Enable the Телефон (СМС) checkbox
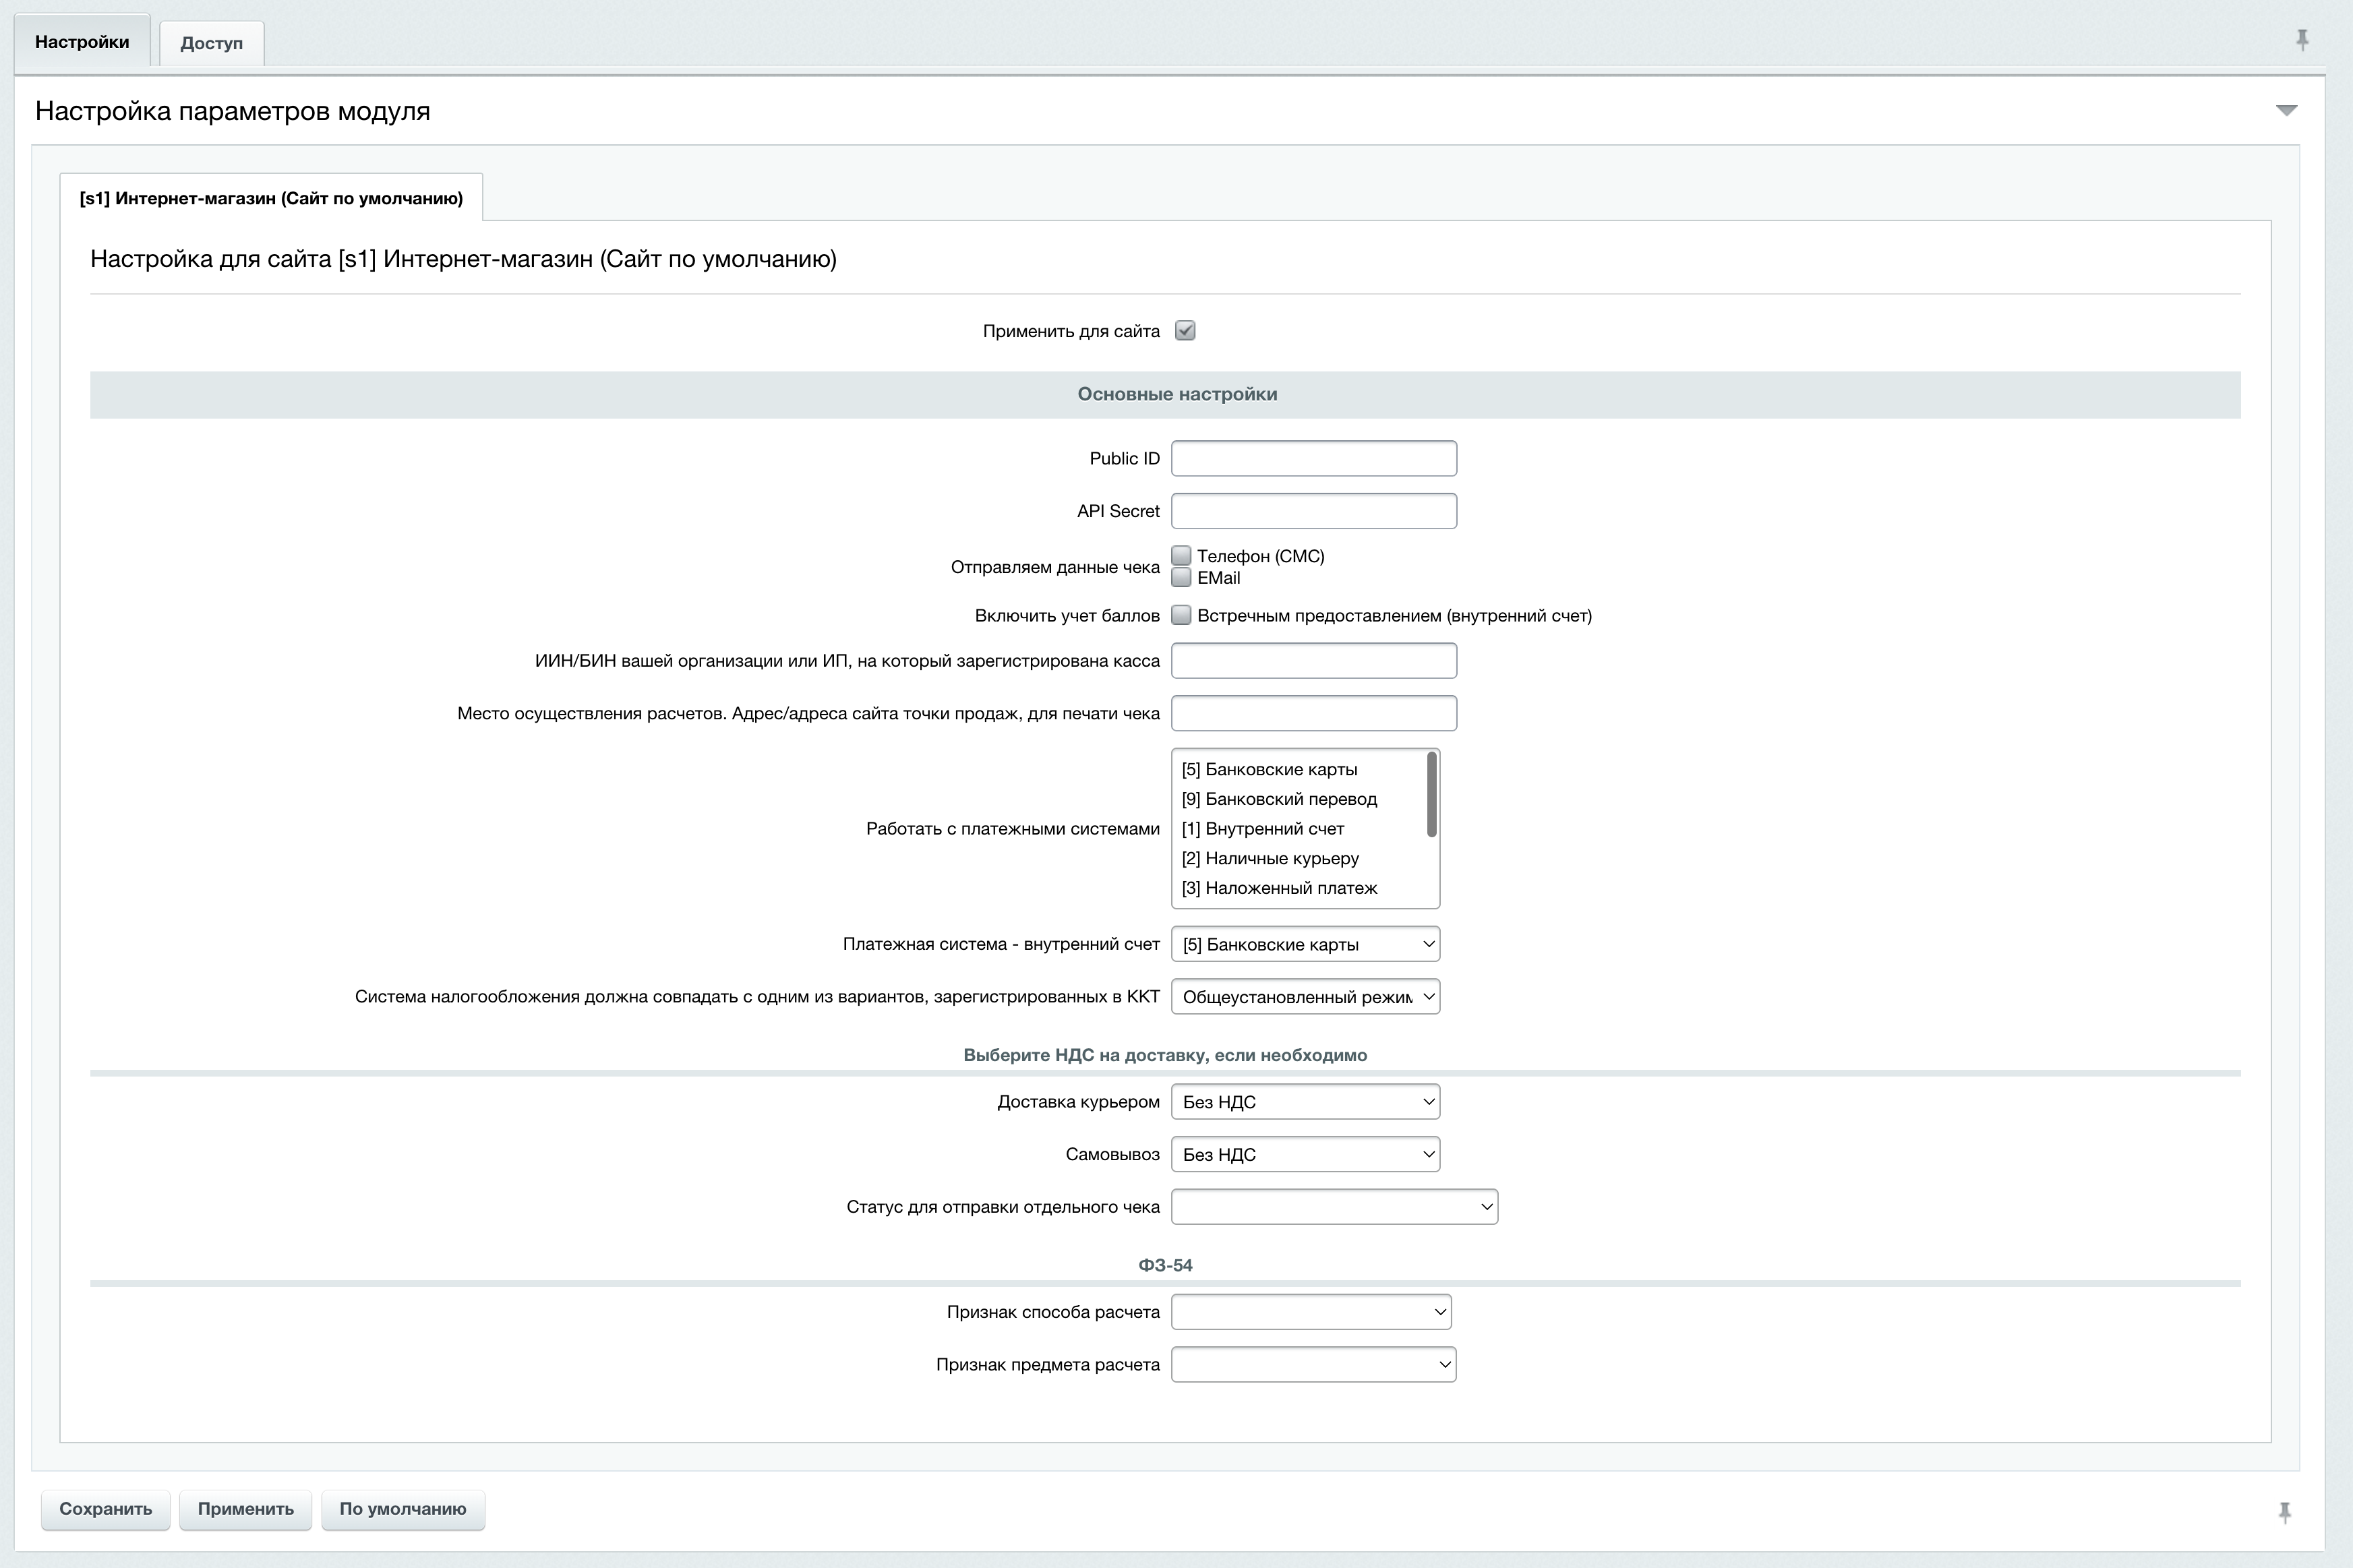This screenshot has height=1568, width=2353. click(1182, 555)
